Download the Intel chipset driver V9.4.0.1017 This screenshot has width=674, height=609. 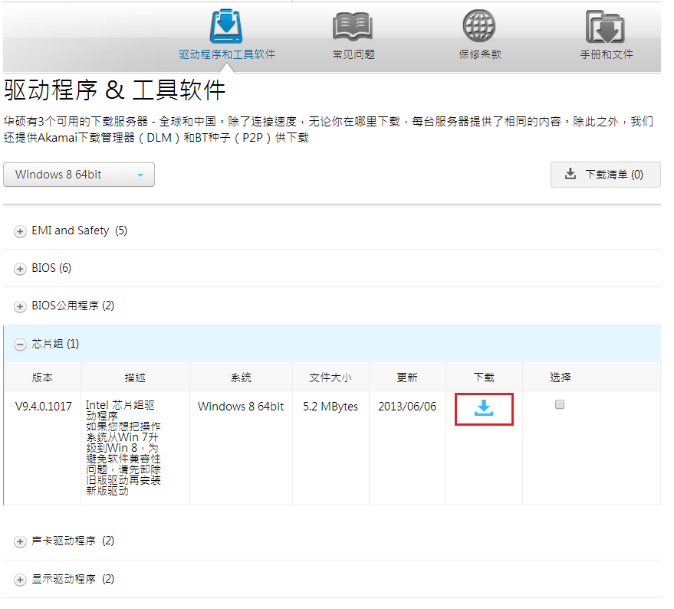pyautogui.click(x=484, y=408)
